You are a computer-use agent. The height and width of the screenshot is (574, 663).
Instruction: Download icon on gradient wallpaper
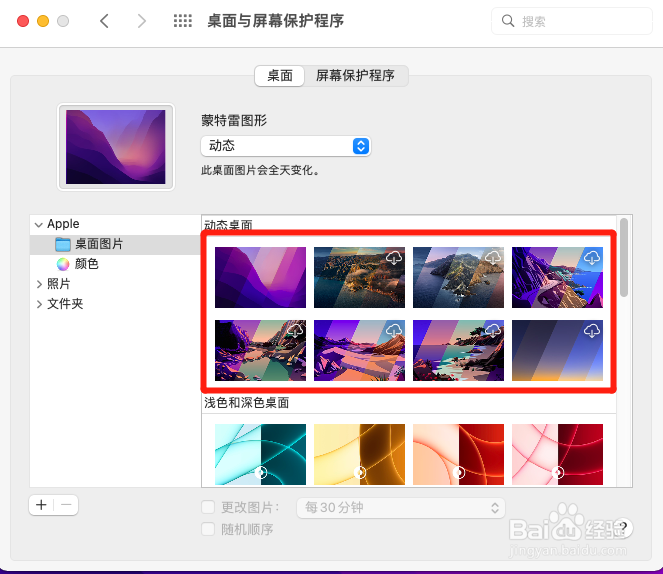[592, 330]
